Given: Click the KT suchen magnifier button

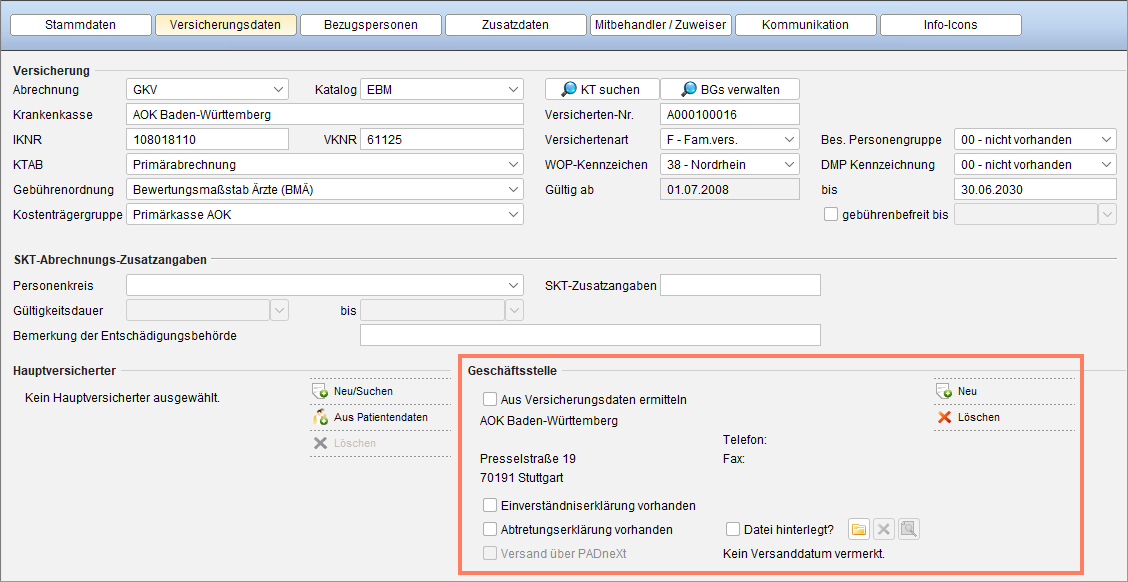Looking at the screenshot, I should [602, 89].
